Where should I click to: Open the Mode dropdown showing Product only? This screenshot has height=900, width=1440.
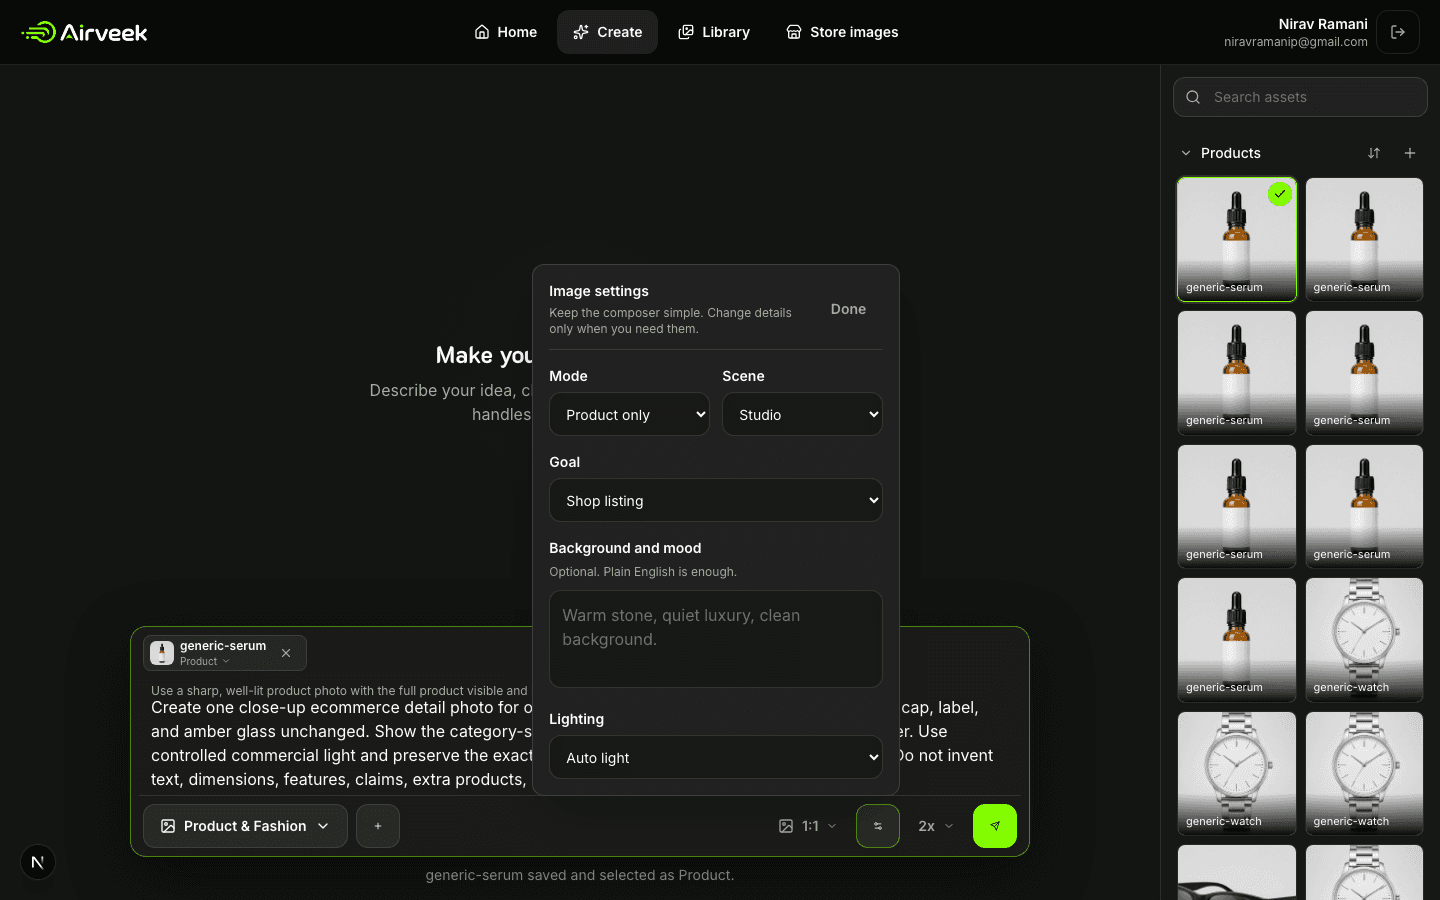click(629, 414)
